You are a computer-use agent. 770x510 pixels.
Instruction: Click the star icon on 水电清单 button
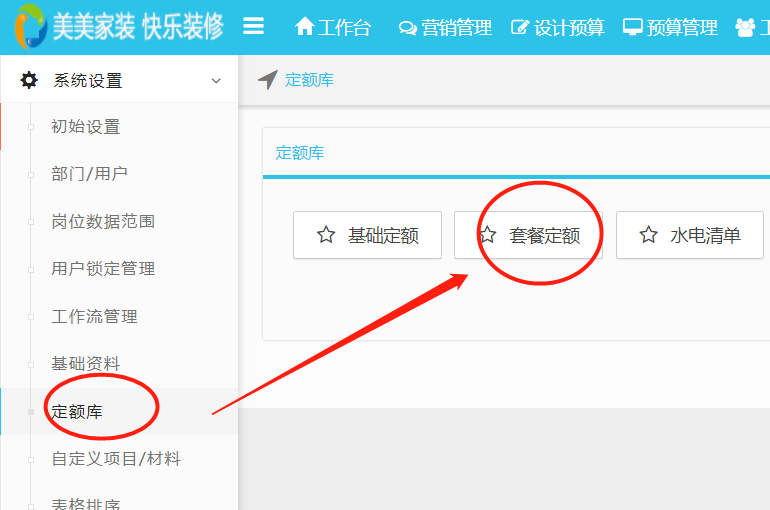tap(648, 235)
